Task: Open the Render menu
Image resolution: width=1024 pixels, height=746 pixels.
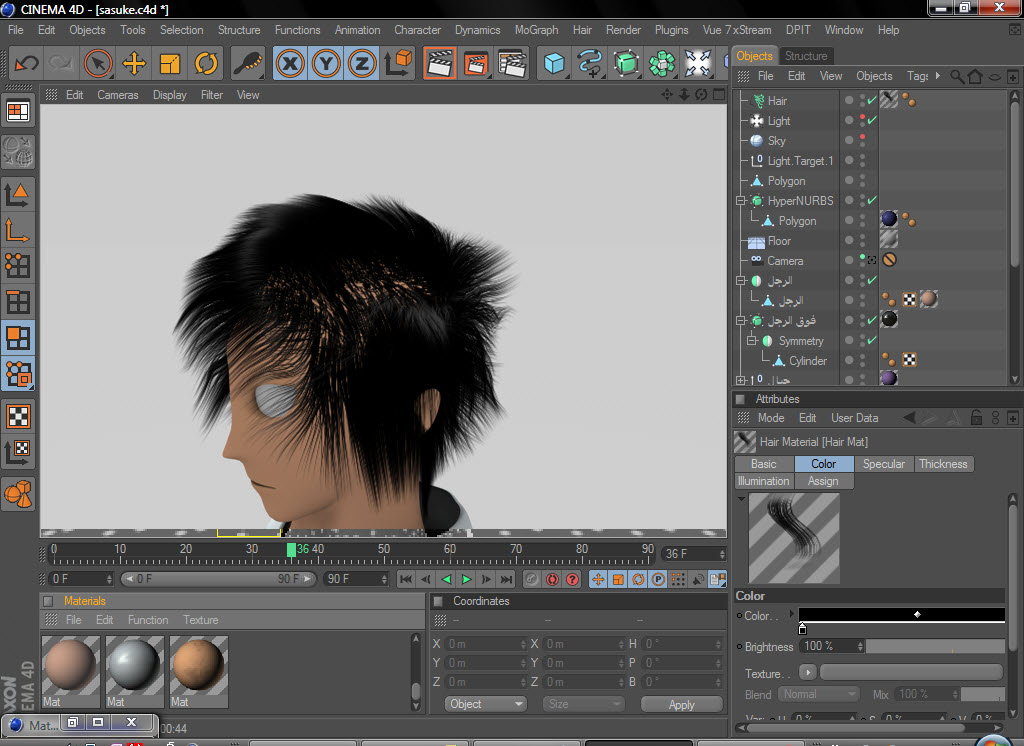Action: point(623,30)
